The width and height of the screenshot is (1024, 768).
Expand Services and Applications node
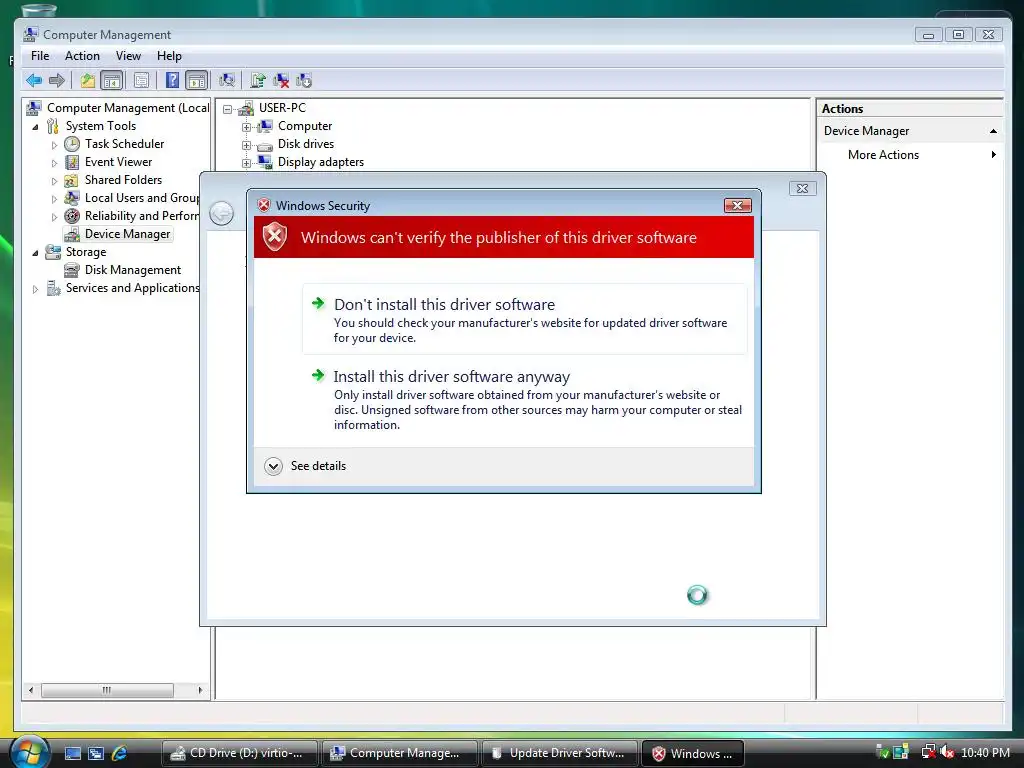coord(35,289)
